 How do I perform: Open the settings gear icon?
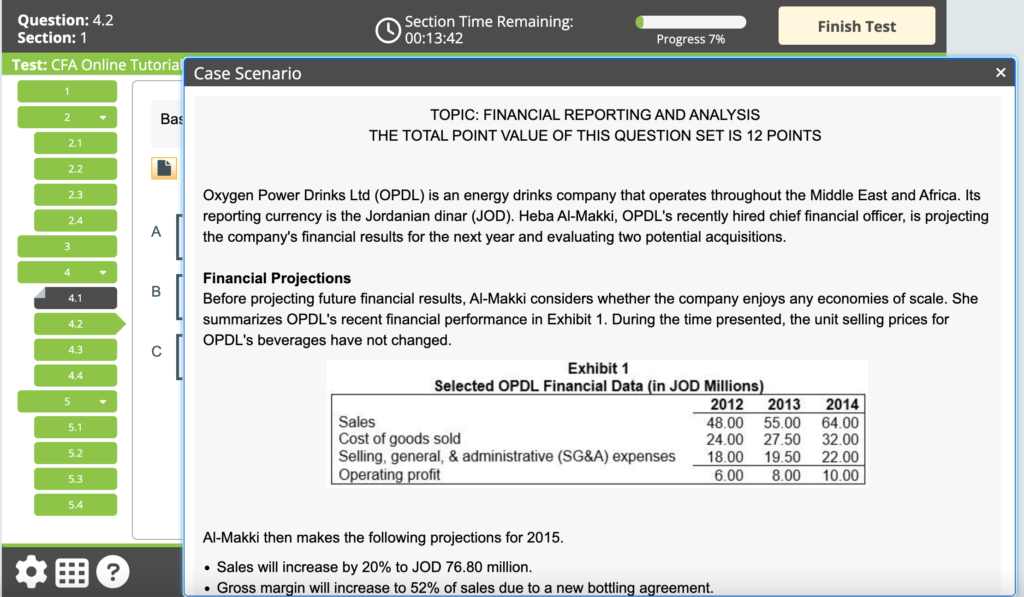(x=30, y=571)
